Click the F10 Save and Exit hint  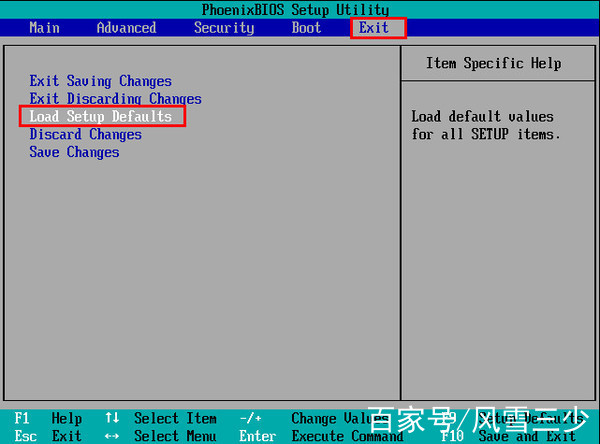click(x=509, y=436)
